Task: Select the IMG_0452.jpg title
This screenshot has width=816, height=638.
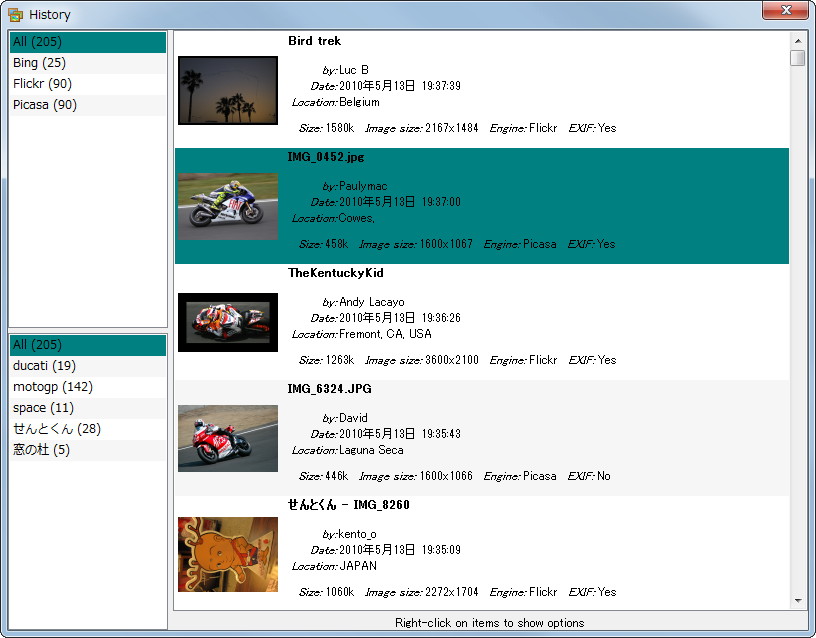Action: coord(326,157)
